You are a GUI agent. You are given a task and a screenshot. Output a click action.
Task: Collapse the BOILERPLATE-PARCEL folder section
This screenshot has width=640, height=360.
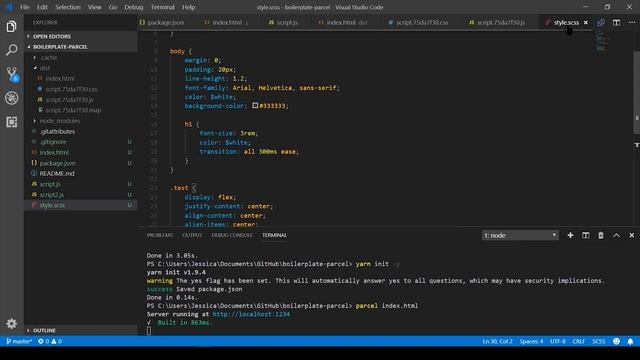coord(81,47)
